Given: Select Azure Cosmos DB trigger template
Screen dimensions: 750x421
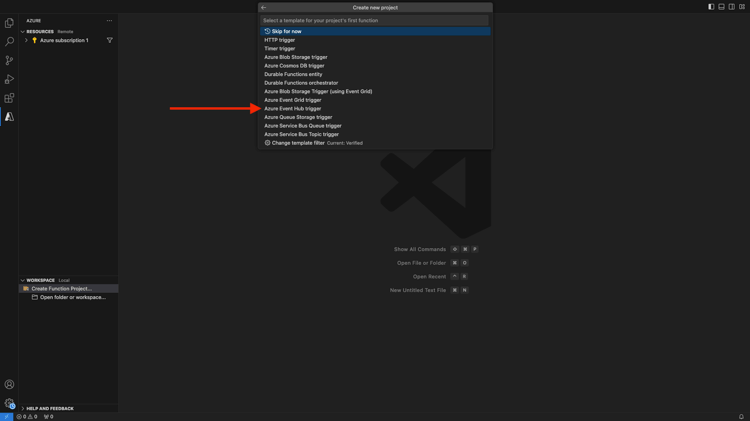Looking at the screenshot, I should pyautogui.click(x=375, y=66).
